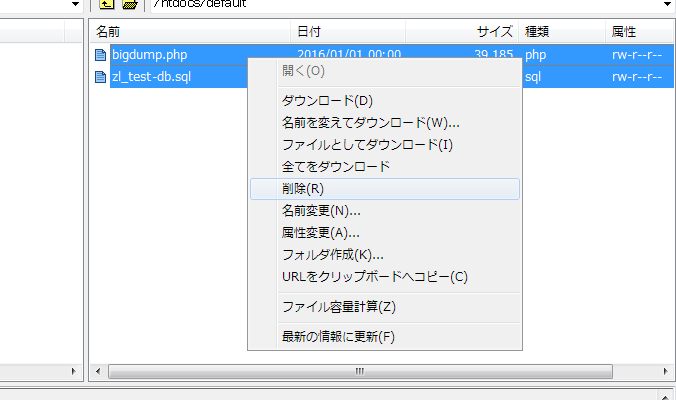Choose ダウンロード(D) from context menu
The height and width of the screenshot is (400, 676).
click(327, 101)
